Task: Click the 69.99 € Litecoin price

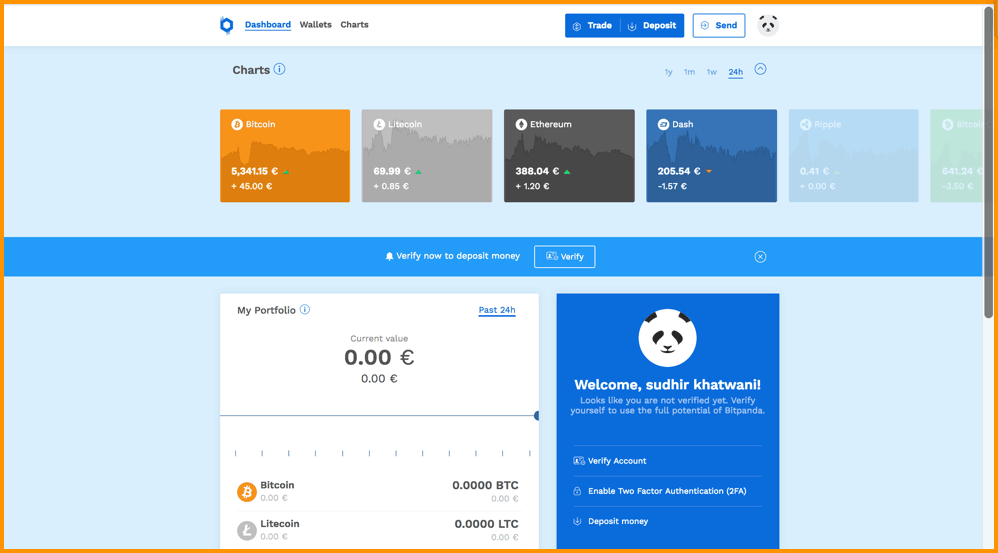Action: (x=391, y=171)
